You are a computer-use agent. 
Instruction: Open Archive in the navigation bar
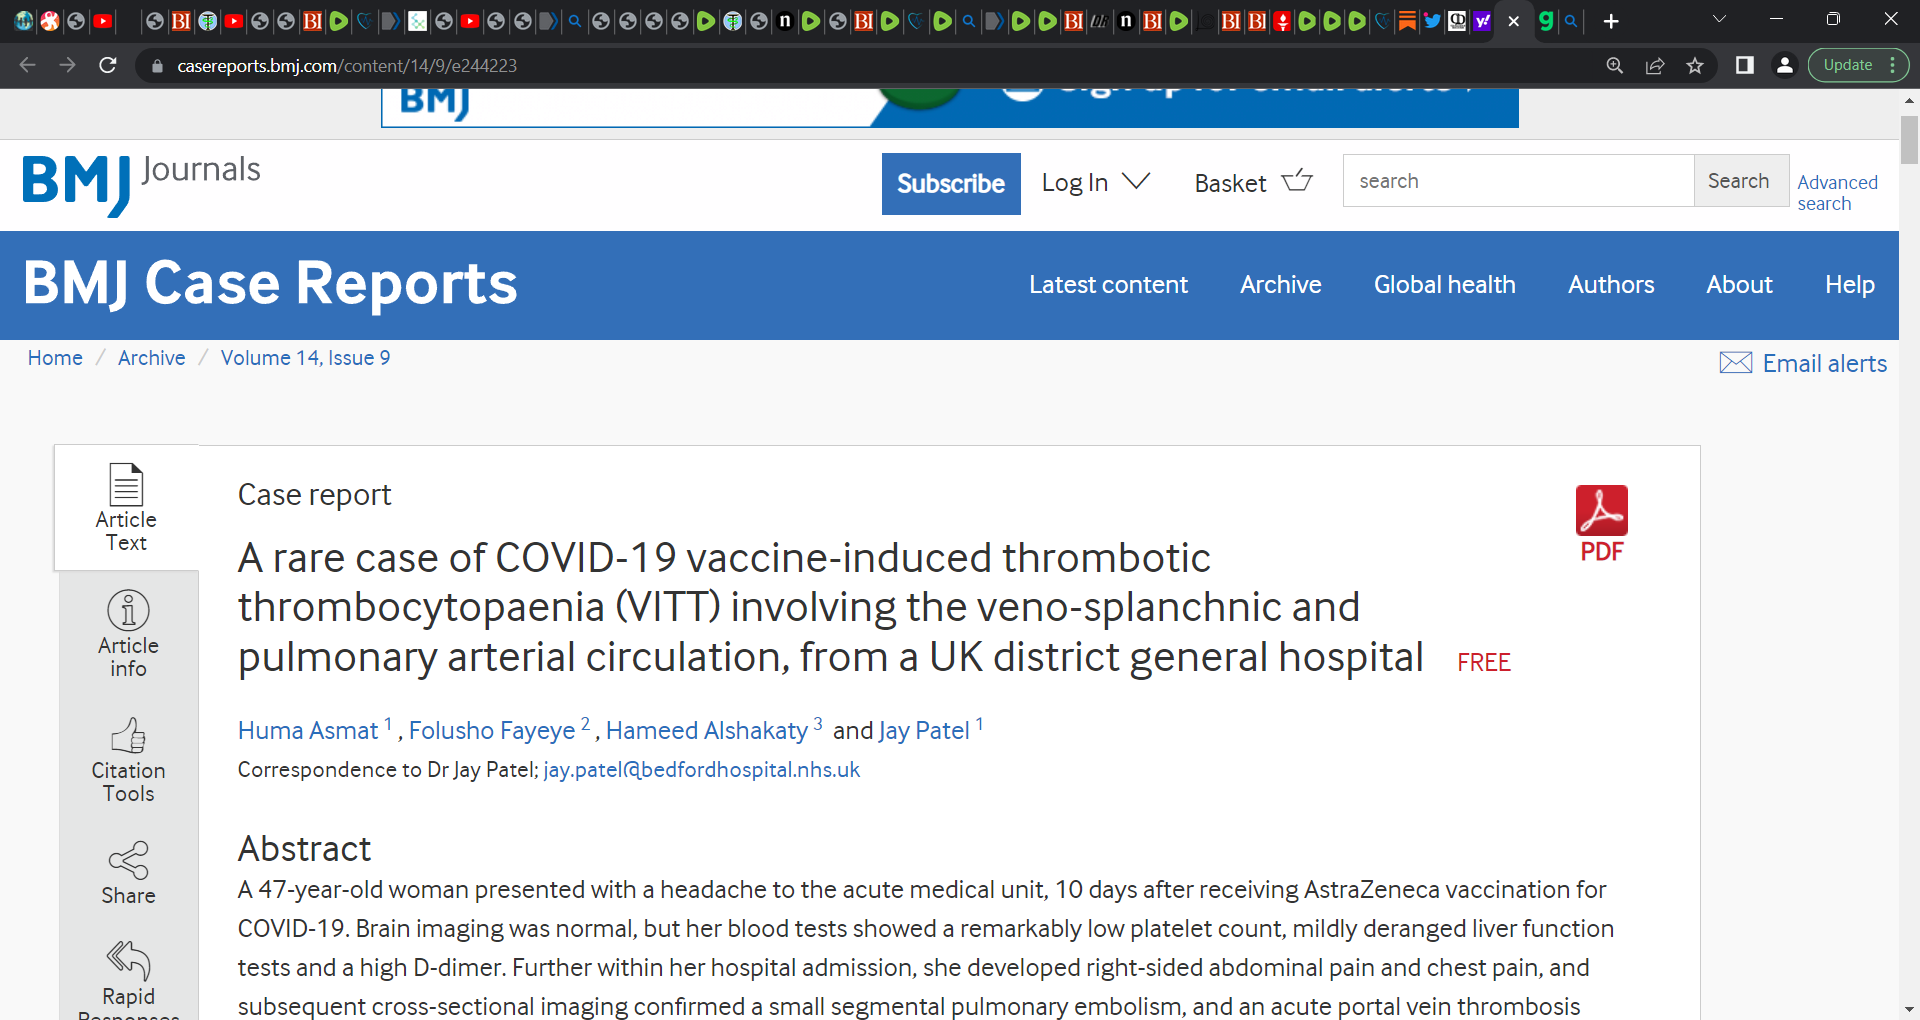[1280, 285]
